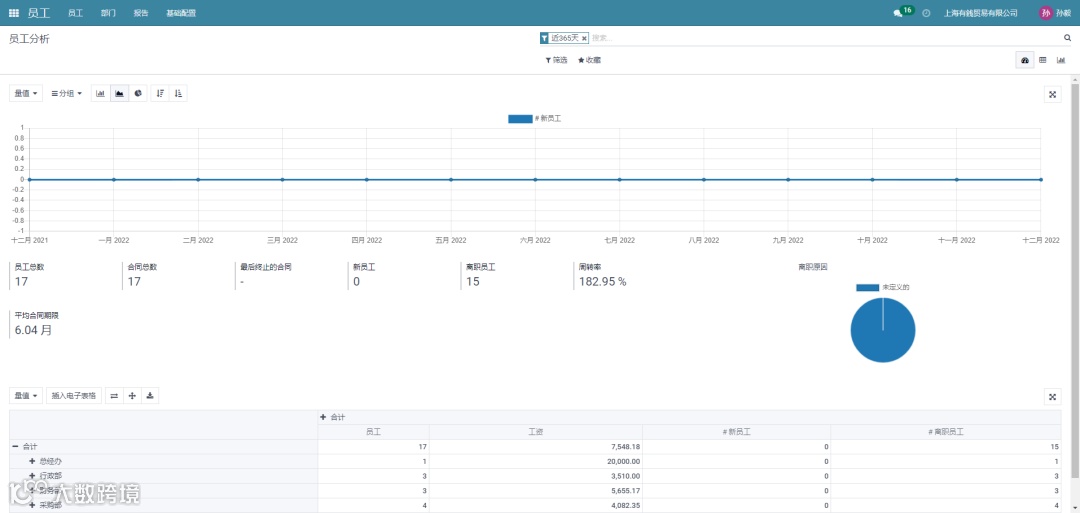
Task: Click the 3,510.00 salary cell
Action: [535, 476]
